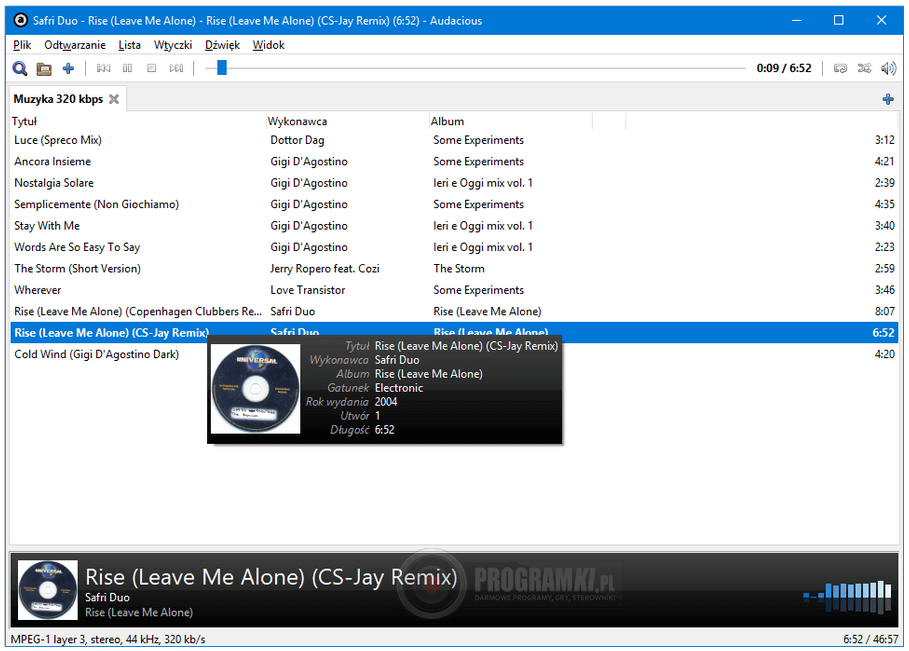Add files with the toolbar plus icon
The width and height of the screenshot is (909, 651).
(68, 68)
